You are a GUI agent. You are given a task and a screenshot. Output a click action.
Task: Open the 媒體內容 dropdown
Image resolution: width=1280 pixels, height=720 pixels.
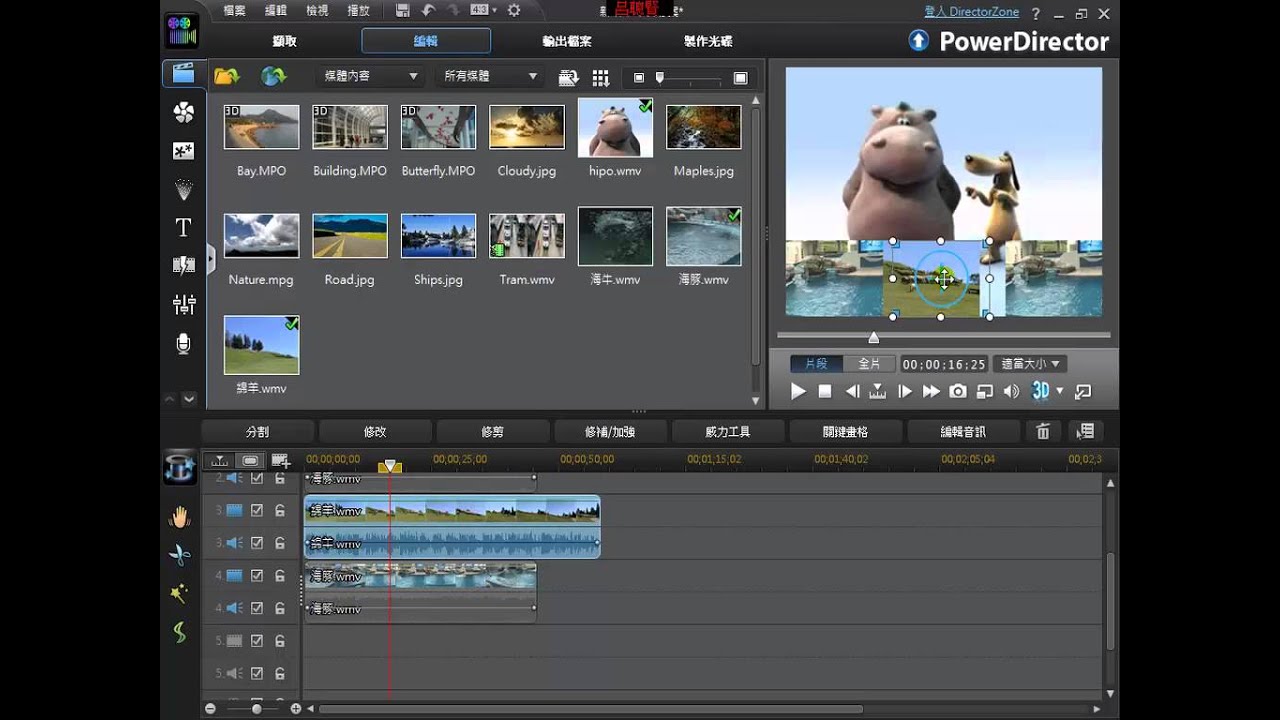370,76
